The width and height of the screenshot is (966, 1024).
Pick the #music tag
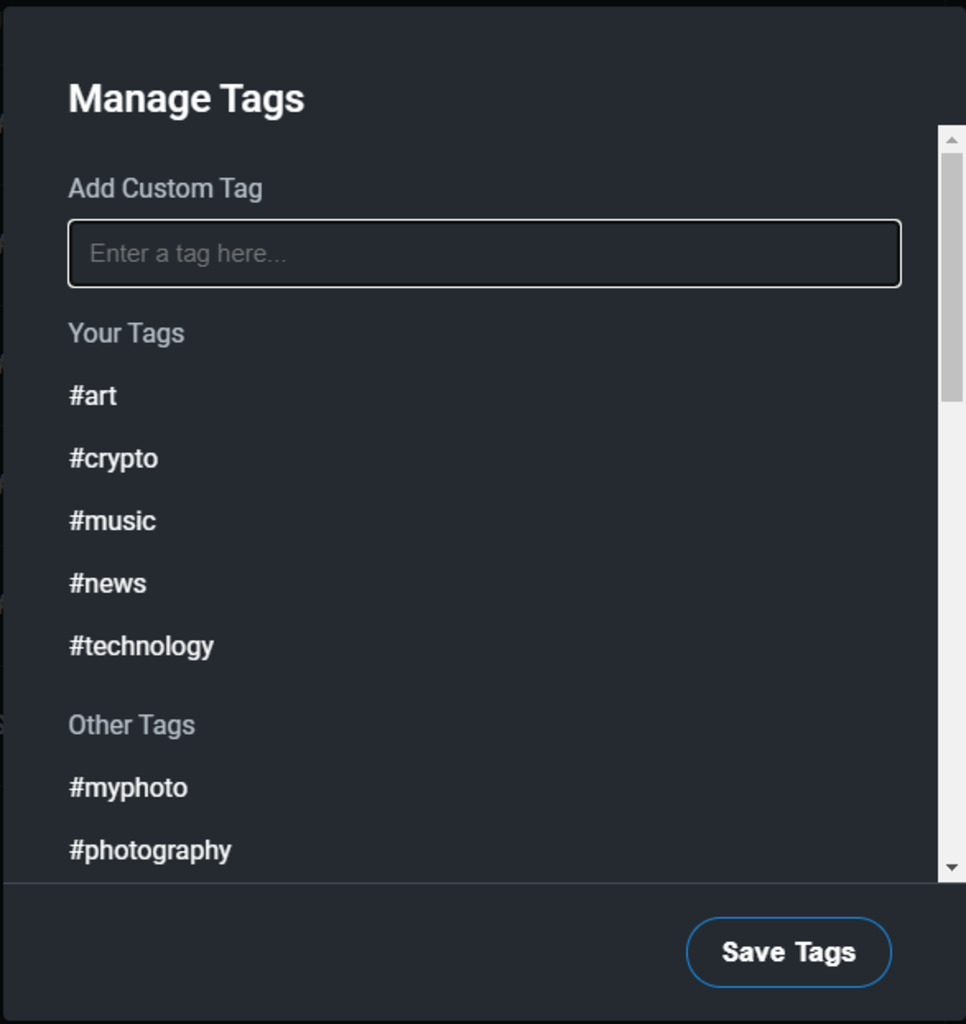point(112,521)
